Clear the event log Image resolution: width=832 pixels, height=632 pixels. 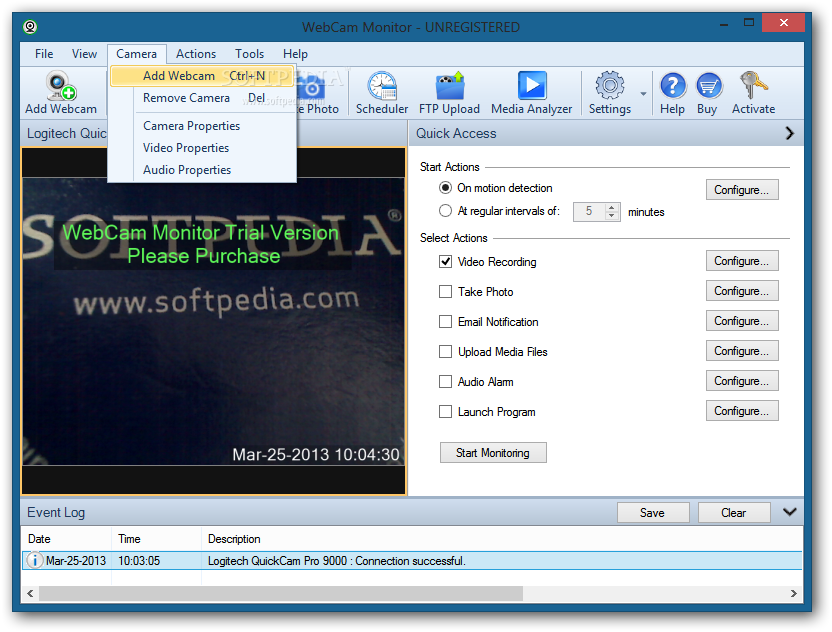coord(734,513)
